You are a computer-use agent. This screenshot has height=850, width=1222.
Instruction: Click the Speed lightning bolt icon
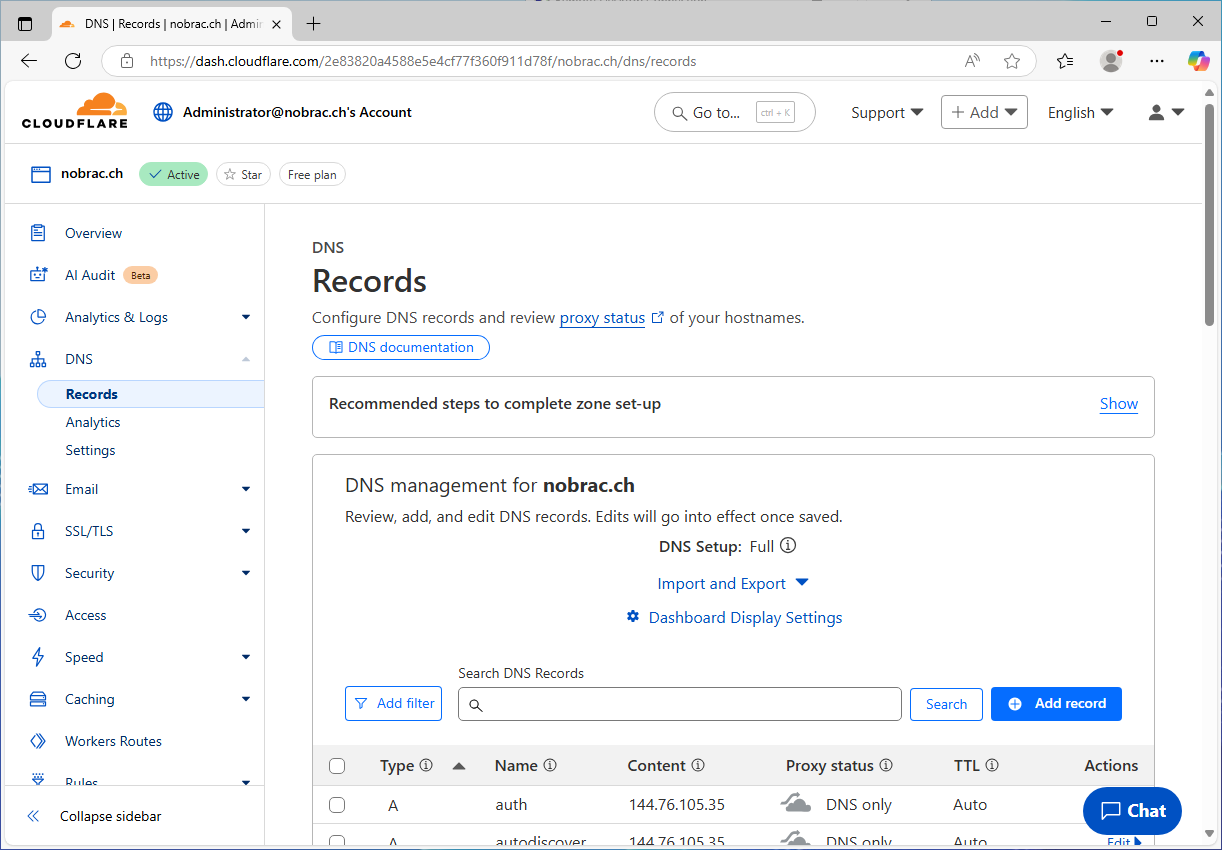(x=38, y=657)
